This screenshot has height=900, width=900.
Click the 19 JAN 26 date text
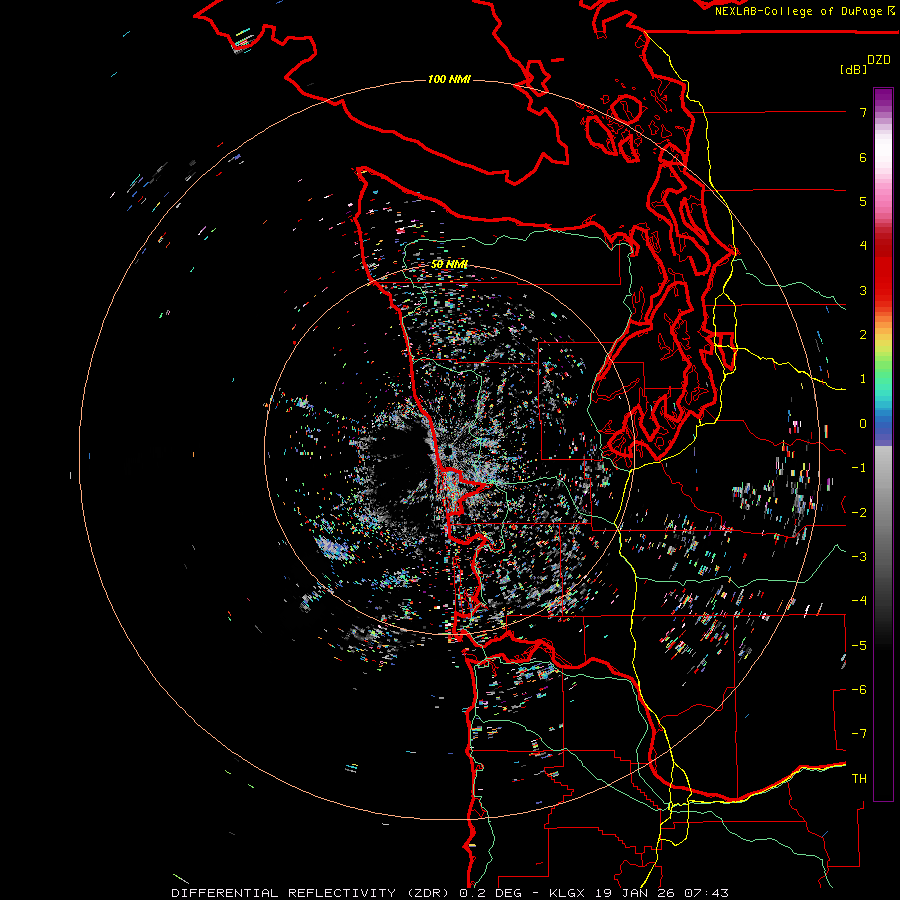point(634,893)
